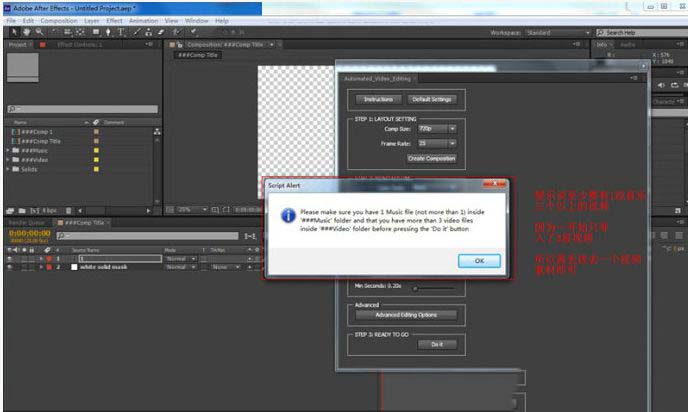Open the File menu

pos(11,21)
